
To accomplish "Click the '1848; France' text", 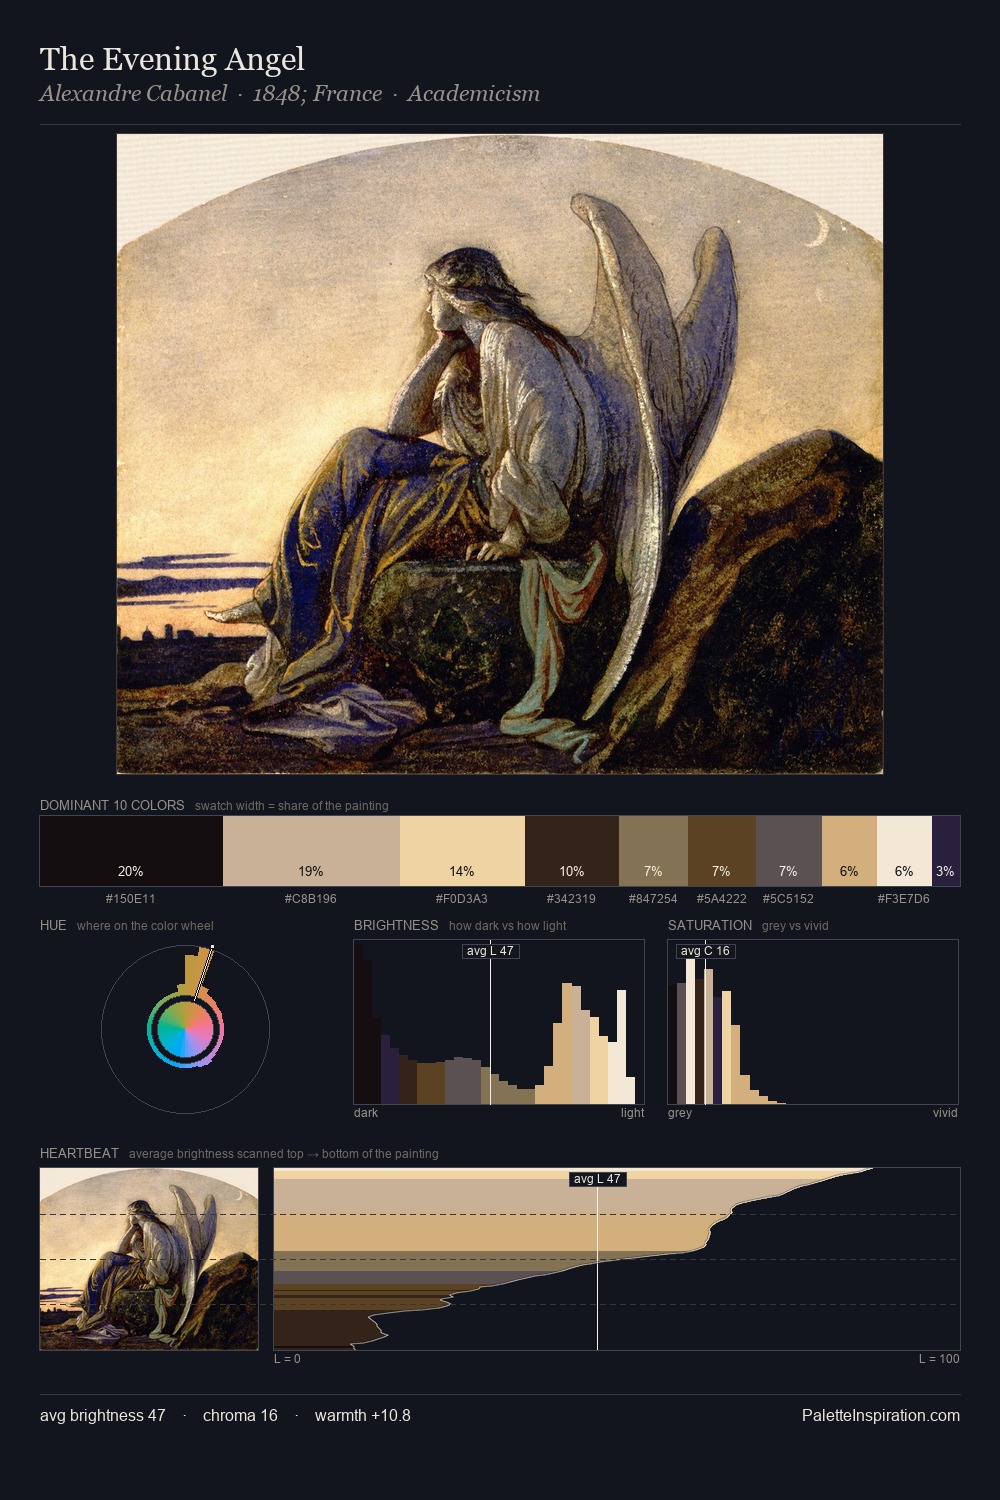I will [317, 94].
